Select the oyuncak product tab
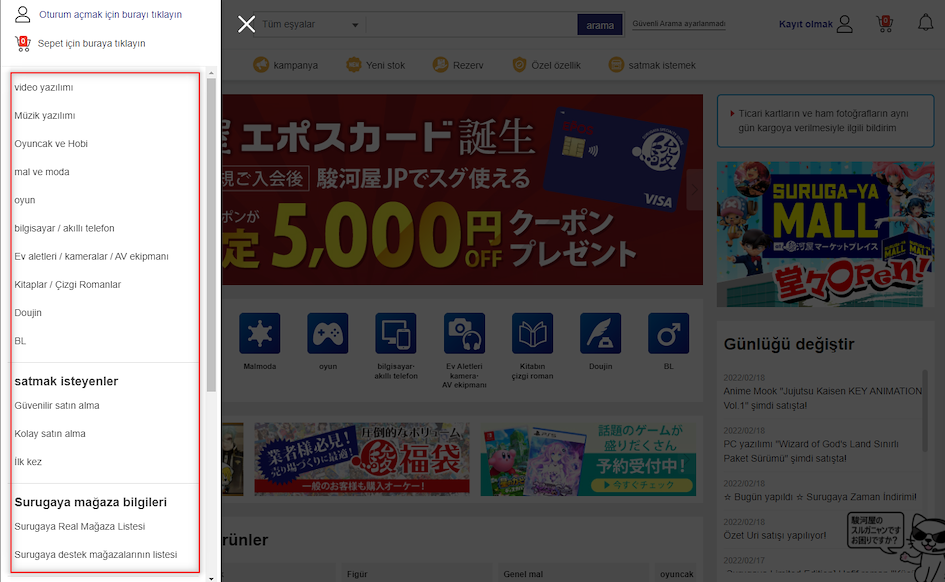This screenshot has height=582, width=945. tap(676, 574)
